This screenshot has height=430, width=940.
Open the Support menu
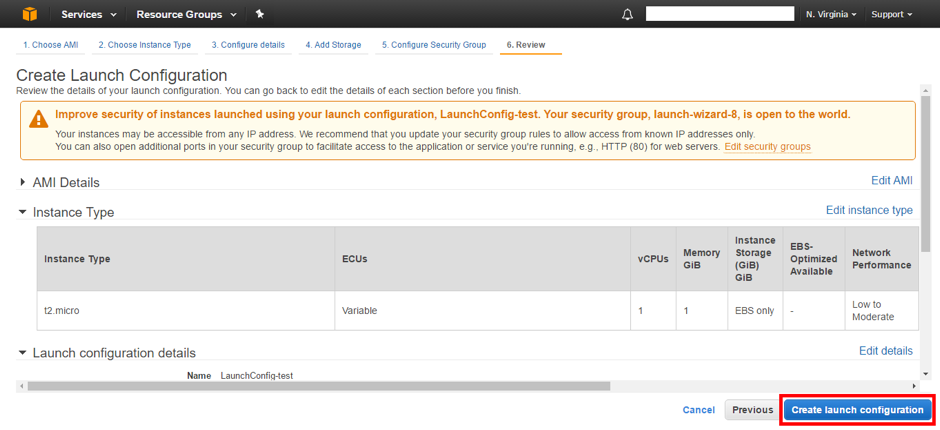(891, 15)
